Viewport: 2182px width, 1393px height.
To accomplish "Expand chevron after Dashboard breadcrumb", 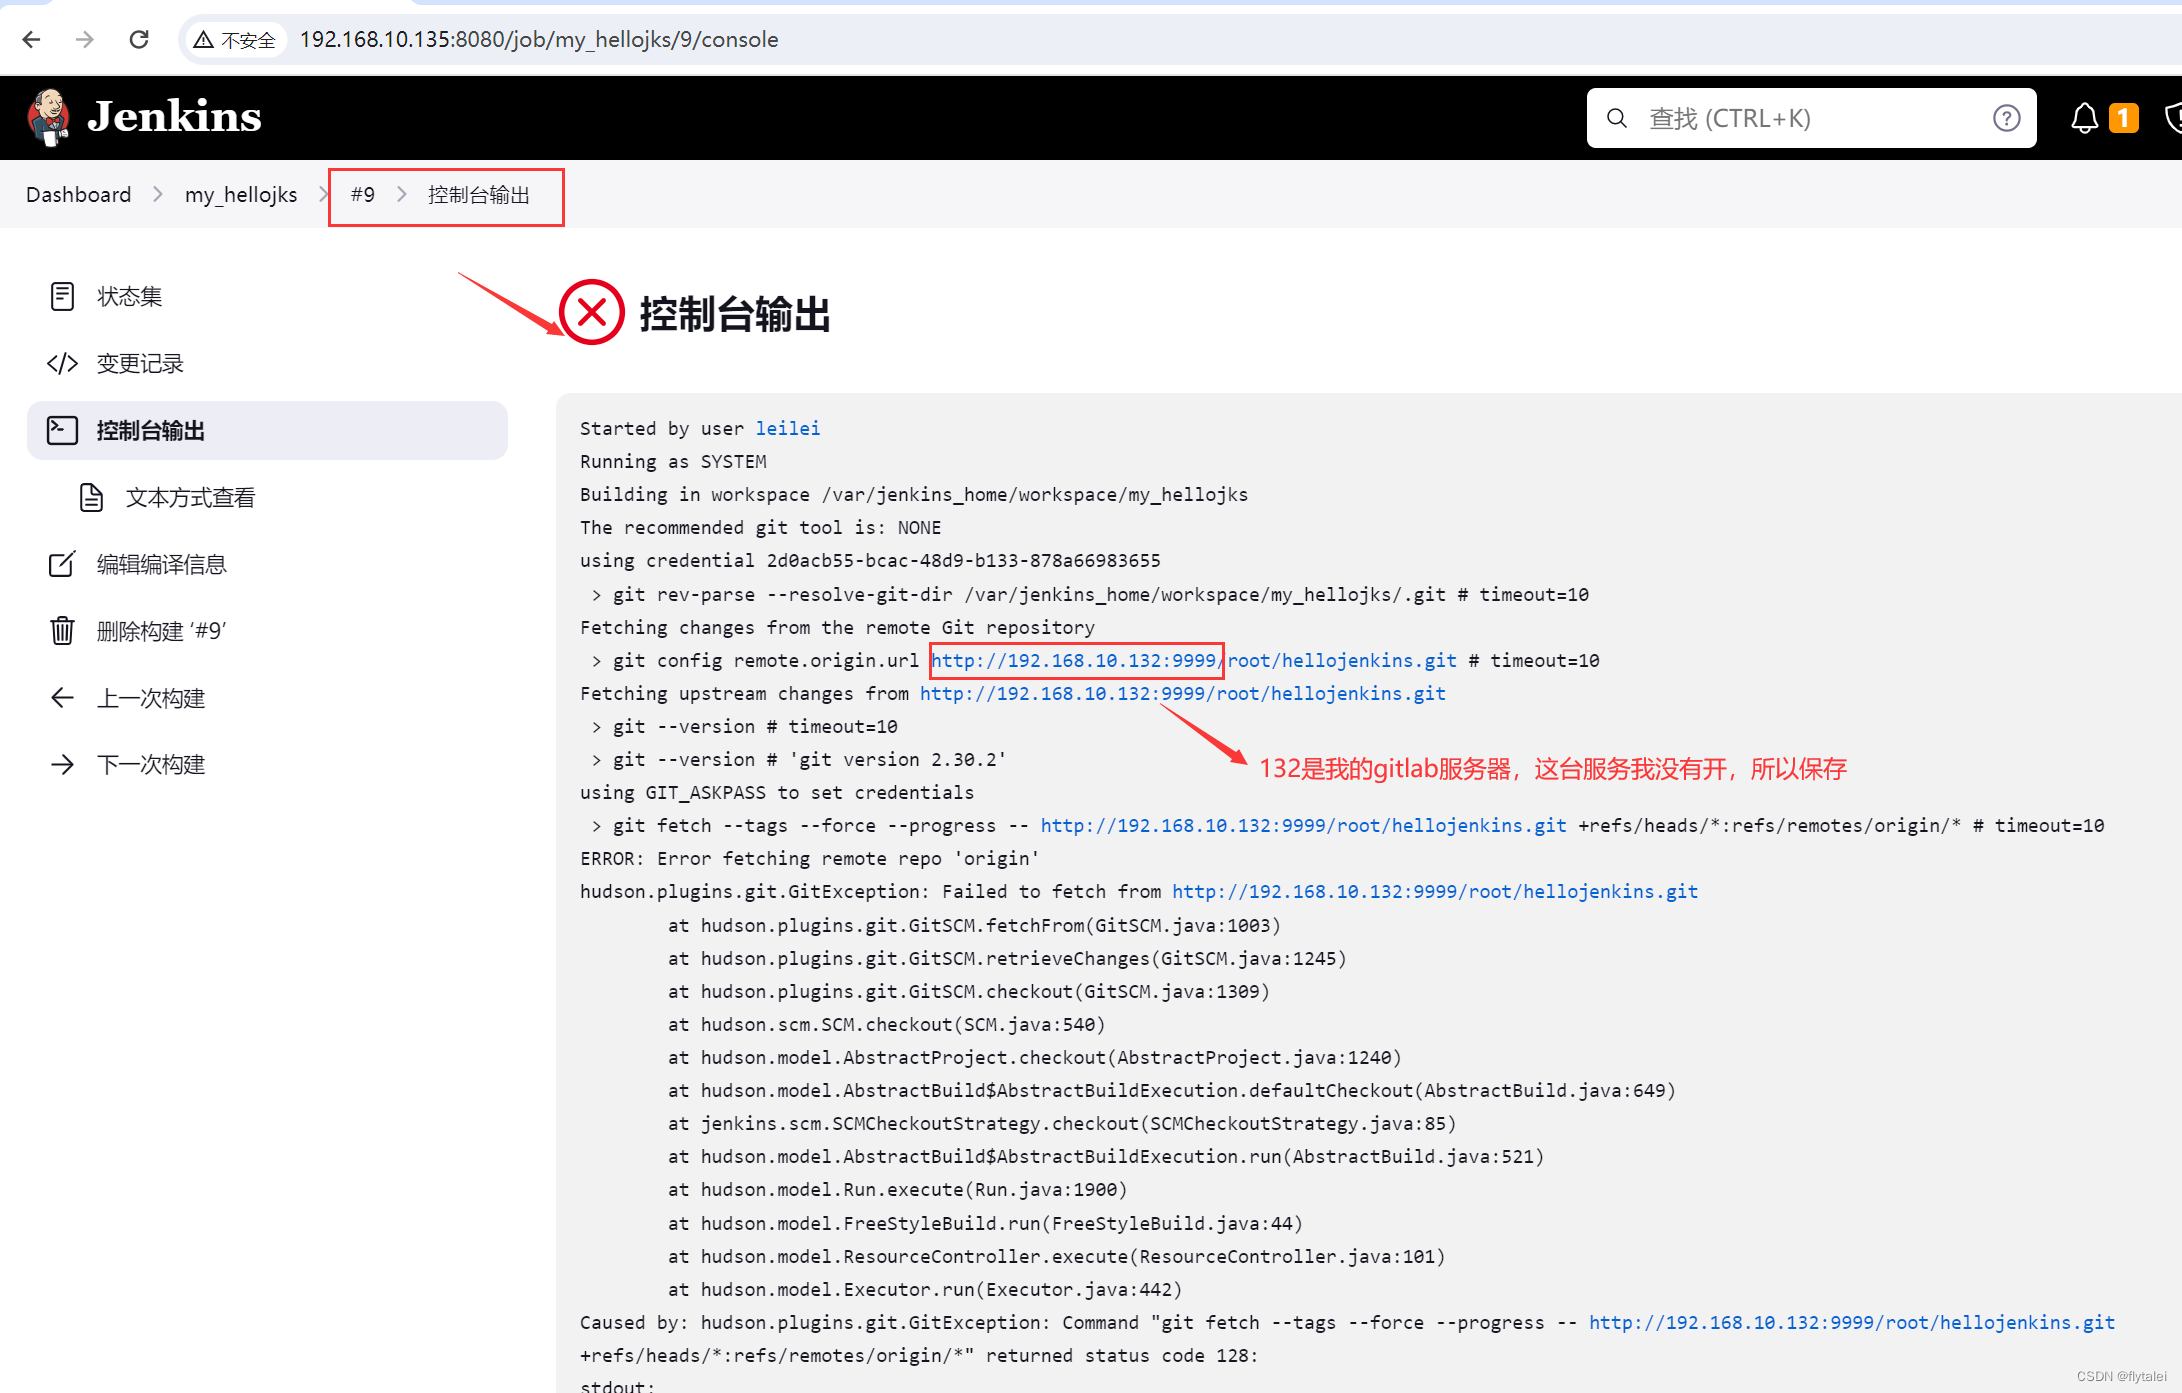I will click(158, 195).
